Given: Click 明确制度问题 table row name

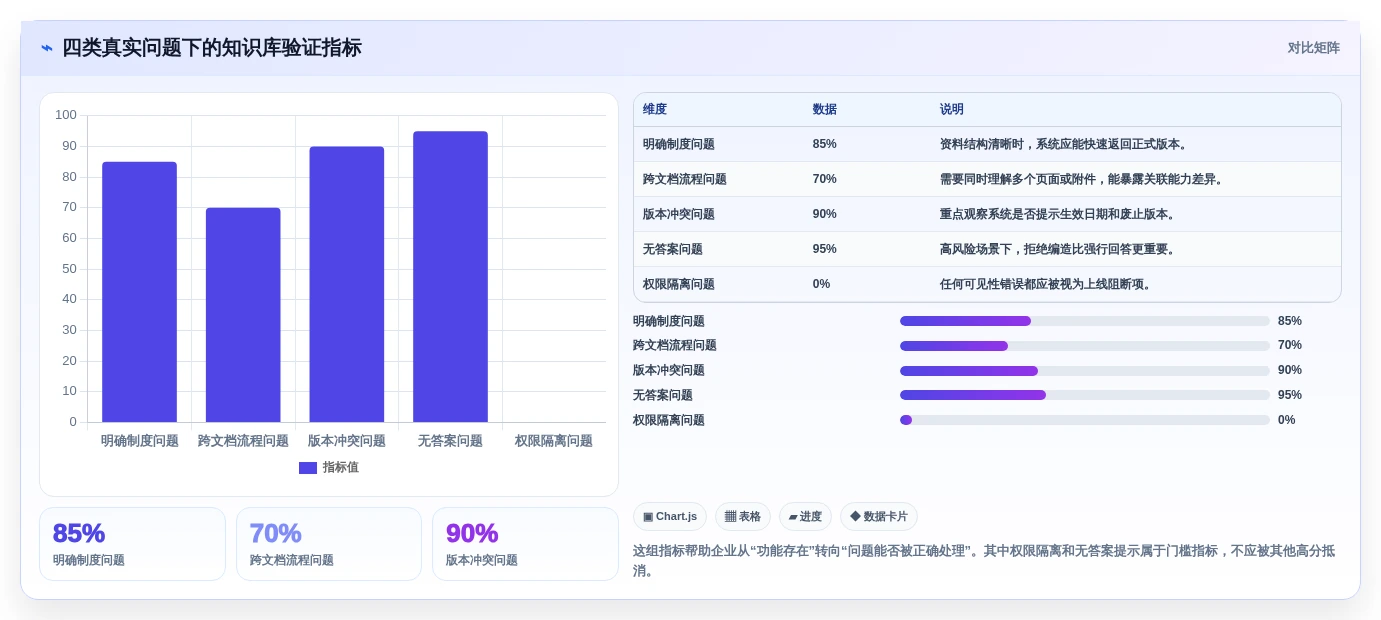Looking at the screenshot, I should tap(679, 144).
